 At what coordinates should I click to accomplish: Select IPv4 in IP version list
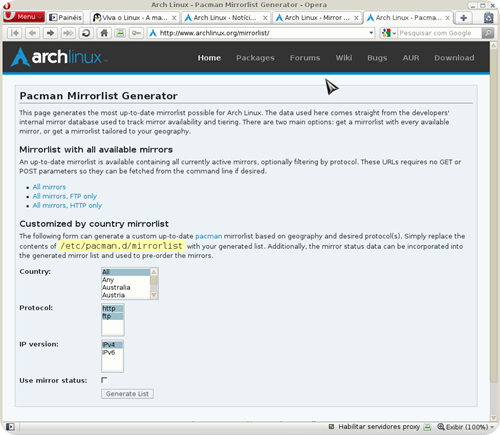[112, 345]
